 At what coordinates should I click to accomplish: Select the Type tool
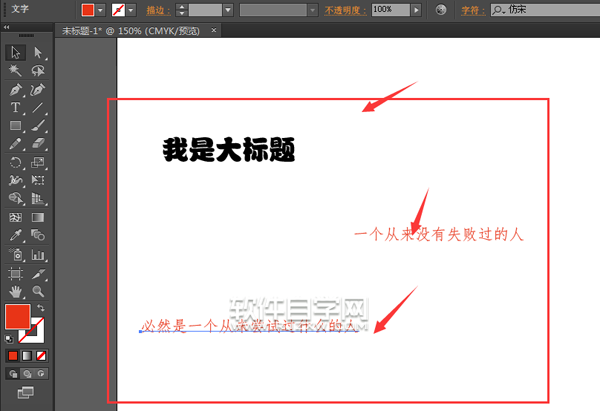15,108
